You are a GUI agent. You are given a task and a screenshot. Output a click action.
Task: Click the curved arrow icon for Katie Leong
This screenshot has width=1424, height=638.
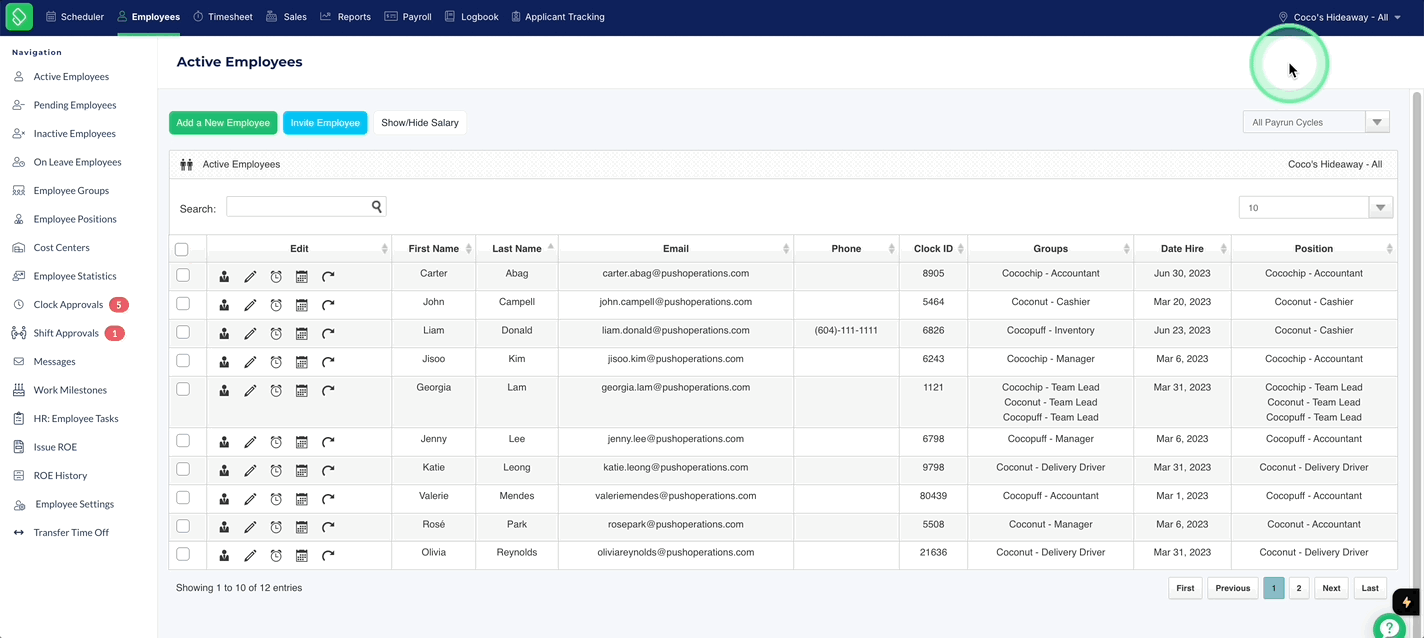(x=328, y=471)
